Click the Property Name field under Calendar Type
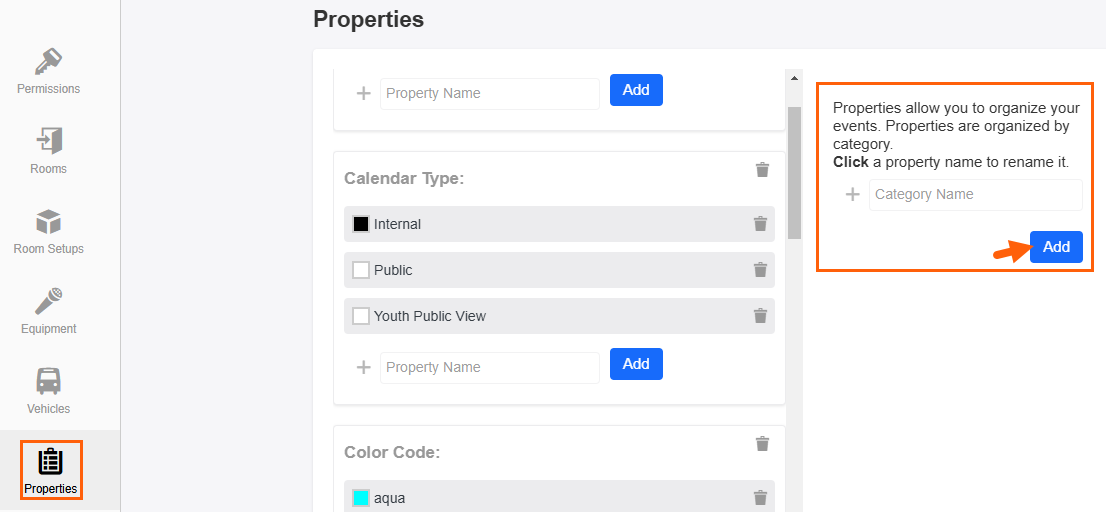Image resolution: width=1106 pixels, height=512 pixels. (490, 367)
